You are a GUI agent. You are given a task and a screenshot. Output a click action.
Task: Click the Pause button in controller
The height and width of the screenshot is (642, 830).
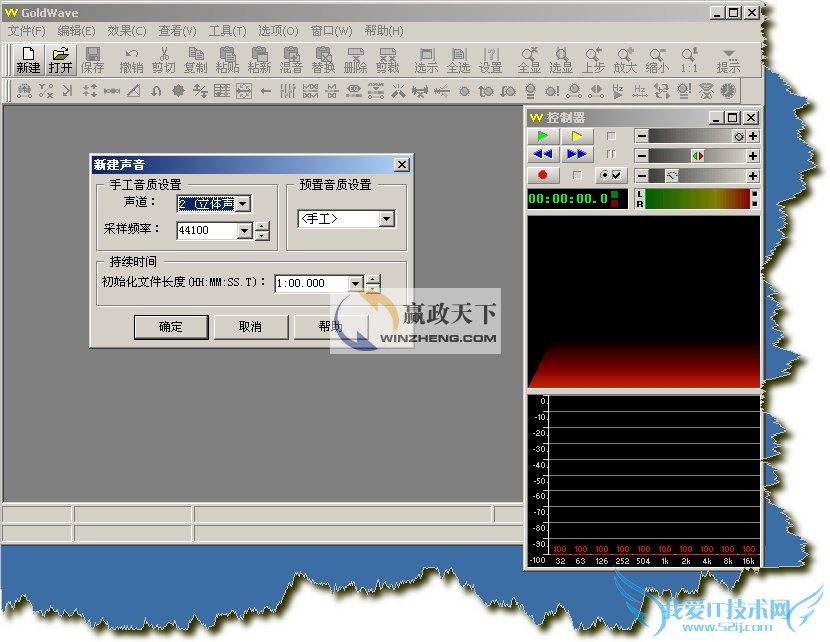pyautogui.click(x=610, y=155)
